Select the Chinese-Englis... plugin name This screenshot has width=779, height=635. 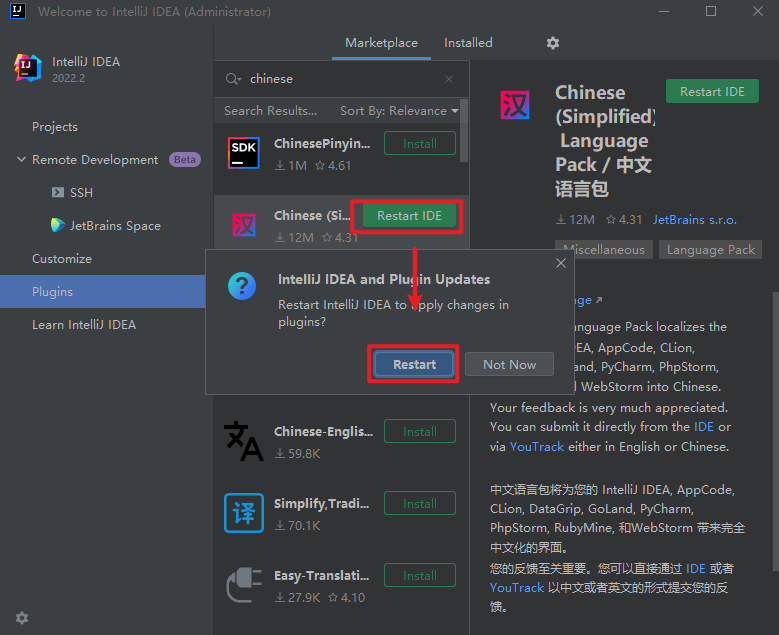click(x=323, y=431)
